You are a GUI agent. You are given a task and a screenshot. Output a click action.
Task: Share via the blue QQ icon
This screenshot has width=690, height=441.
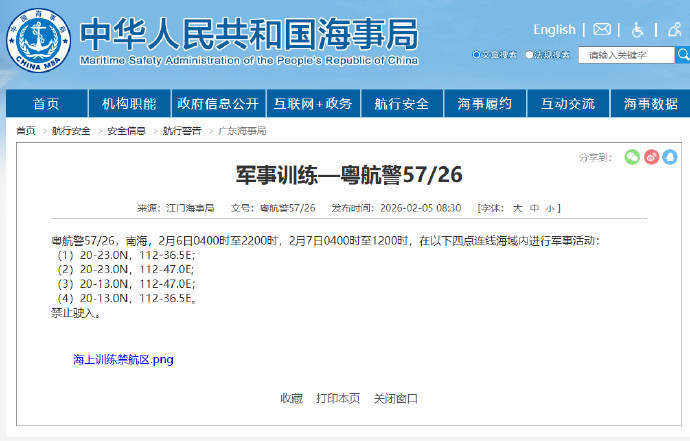(670, 157)
